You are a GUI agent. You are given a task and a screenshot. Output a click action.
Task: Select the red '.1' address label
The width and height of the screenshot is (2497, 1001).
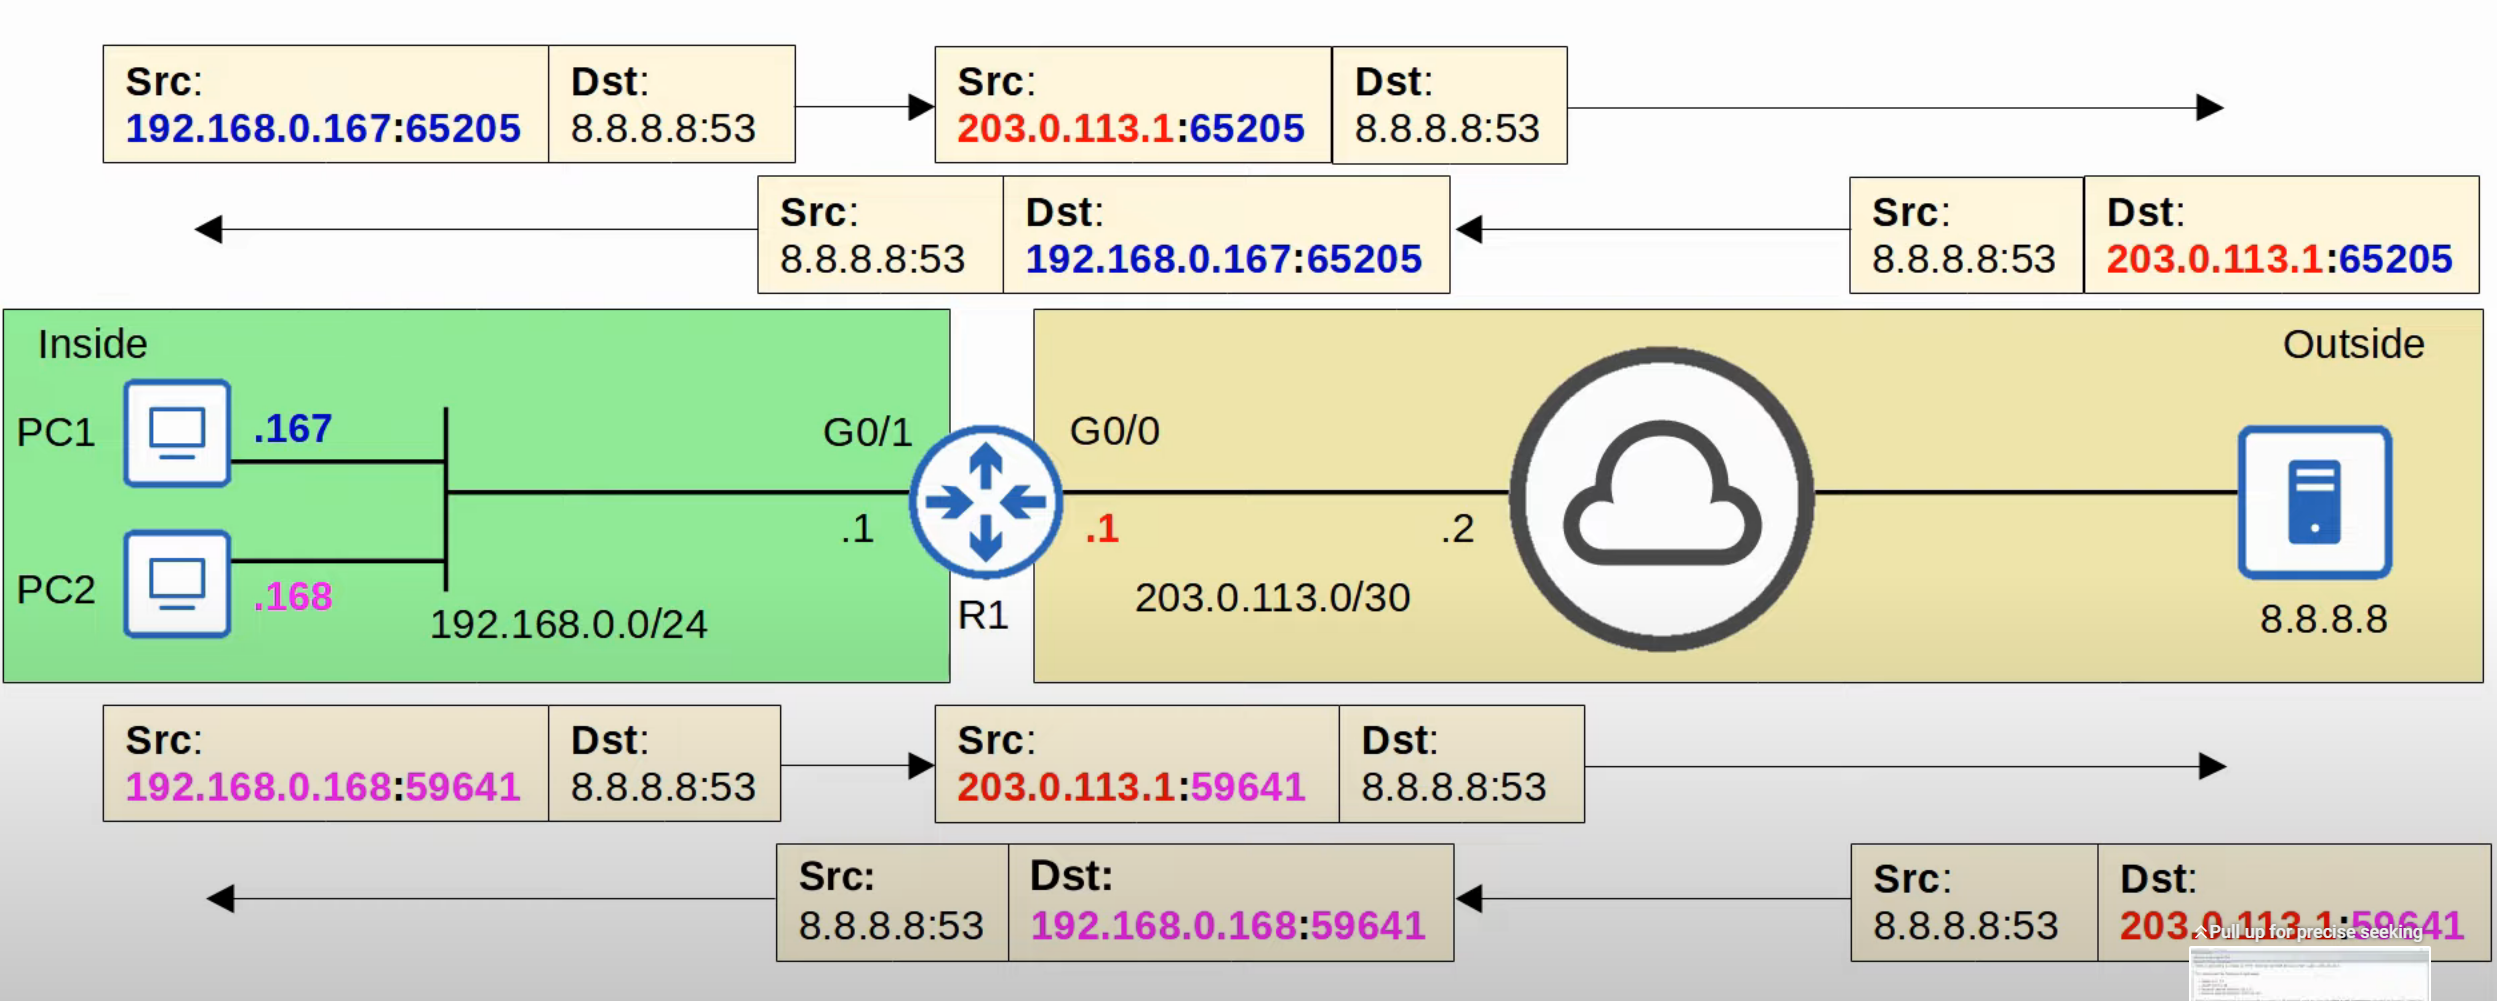[x=1102, y=528]
